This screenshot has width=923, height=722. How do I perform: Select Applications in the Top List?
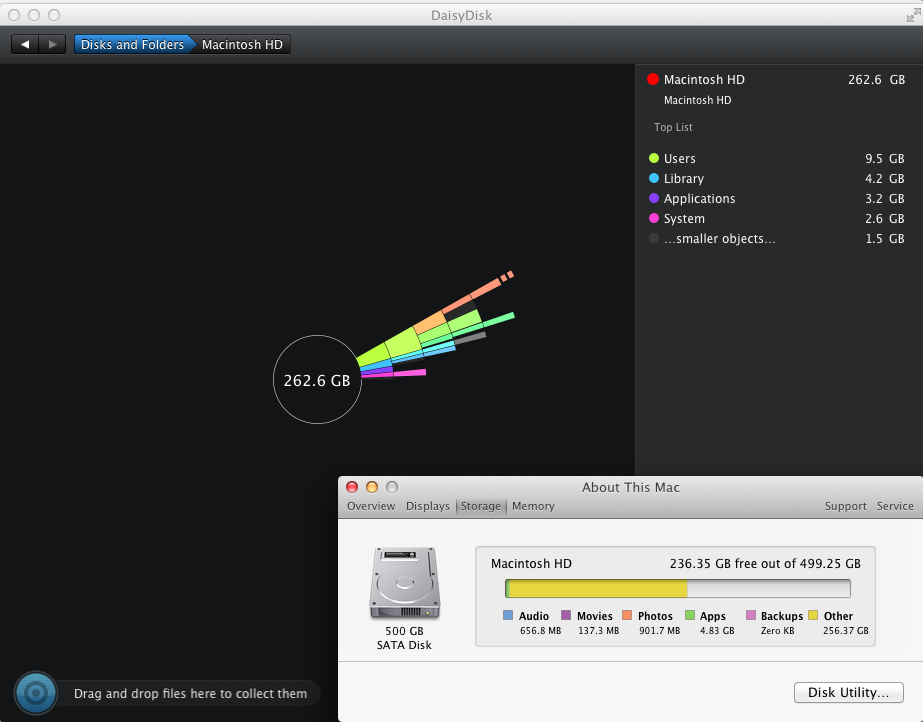(776, 199)
